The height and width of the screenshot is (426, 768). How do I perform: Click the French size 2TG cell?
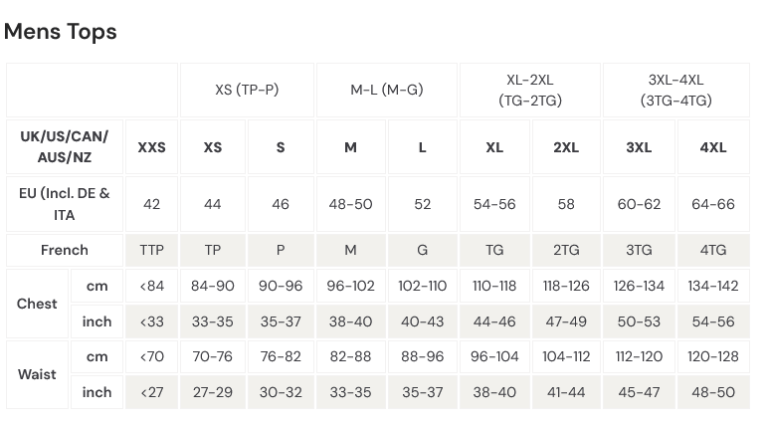point(566,250)
